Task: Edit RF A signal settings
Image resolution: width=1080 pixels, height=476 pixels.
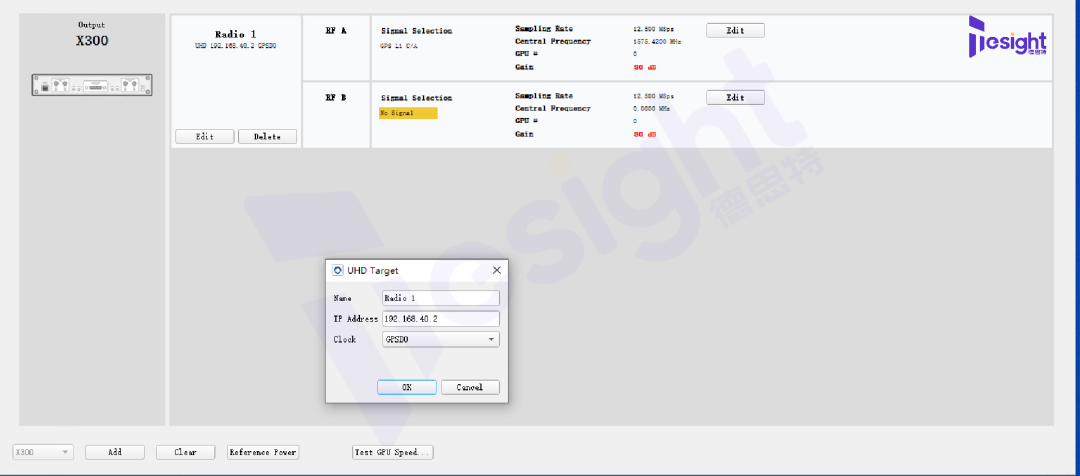Action: coord(735,30)
